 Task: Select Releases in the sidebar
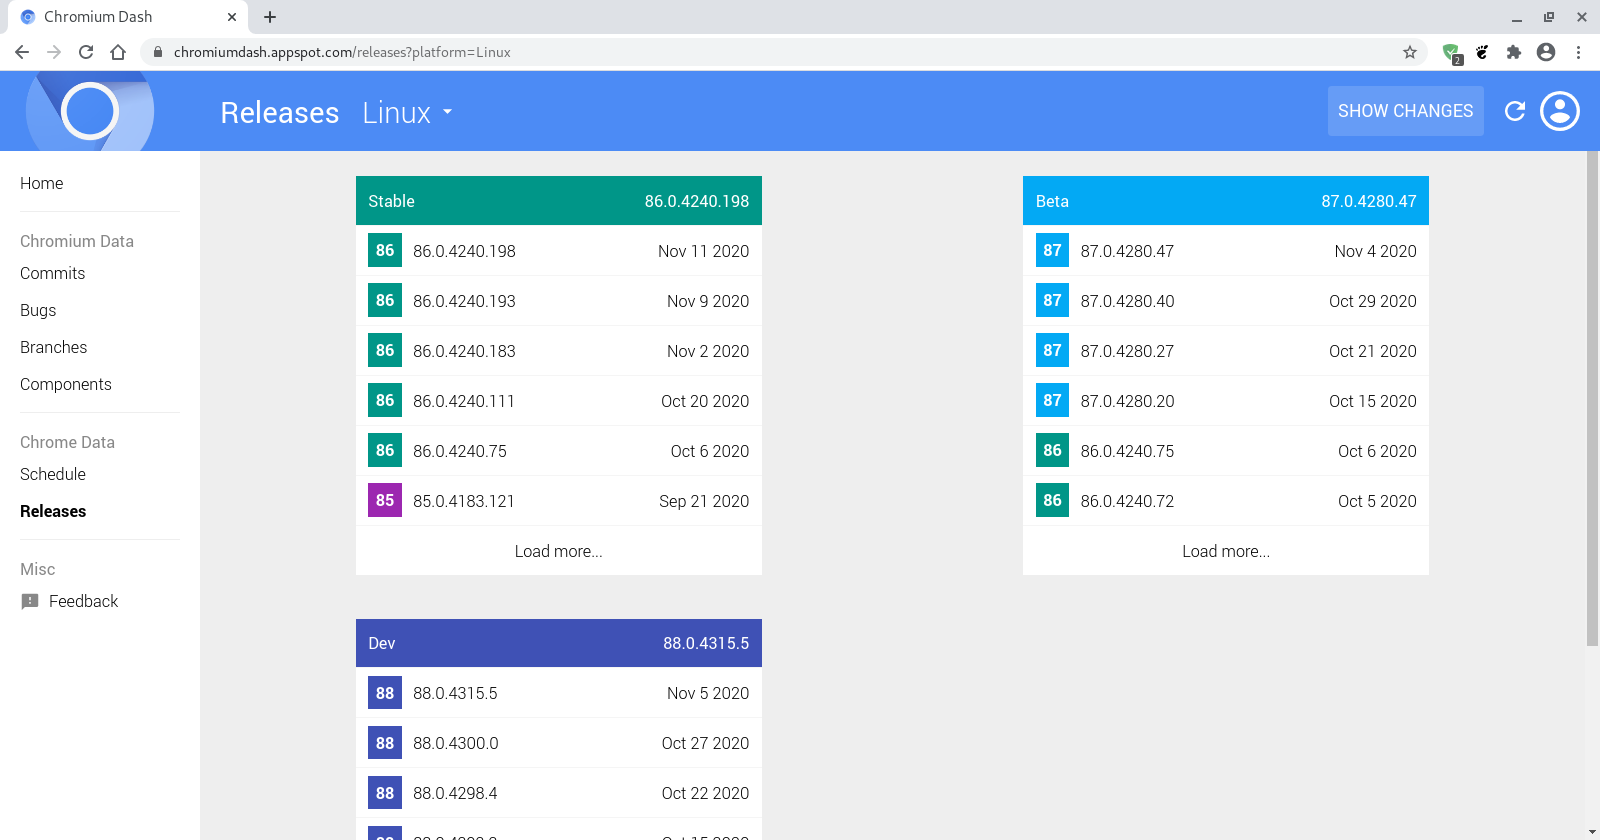coord(53,511)
